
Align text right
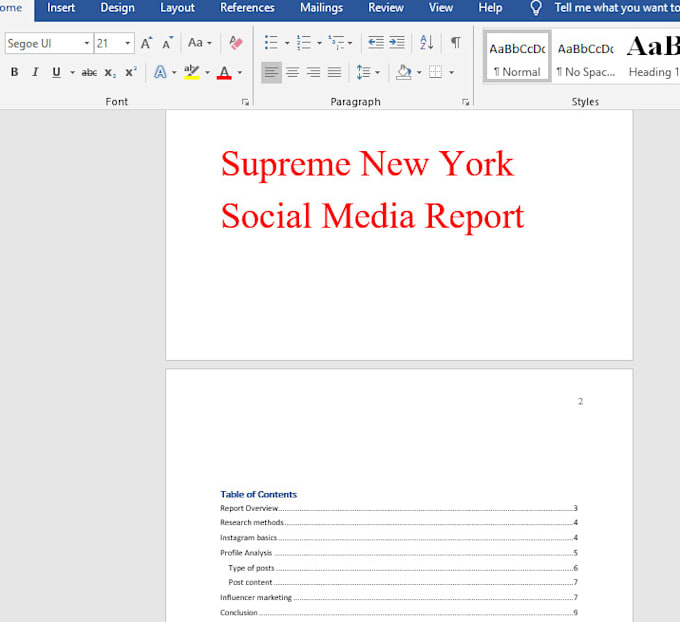click(313, 72)
